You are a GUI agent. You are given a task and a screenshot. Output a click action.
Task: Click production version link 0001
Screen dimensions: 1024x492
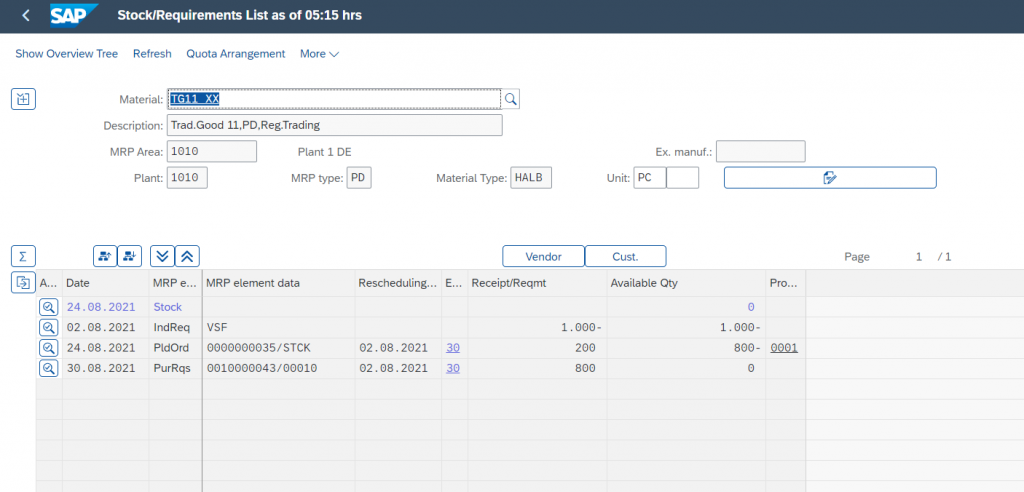pyautogui.click(x=784, y=348)
